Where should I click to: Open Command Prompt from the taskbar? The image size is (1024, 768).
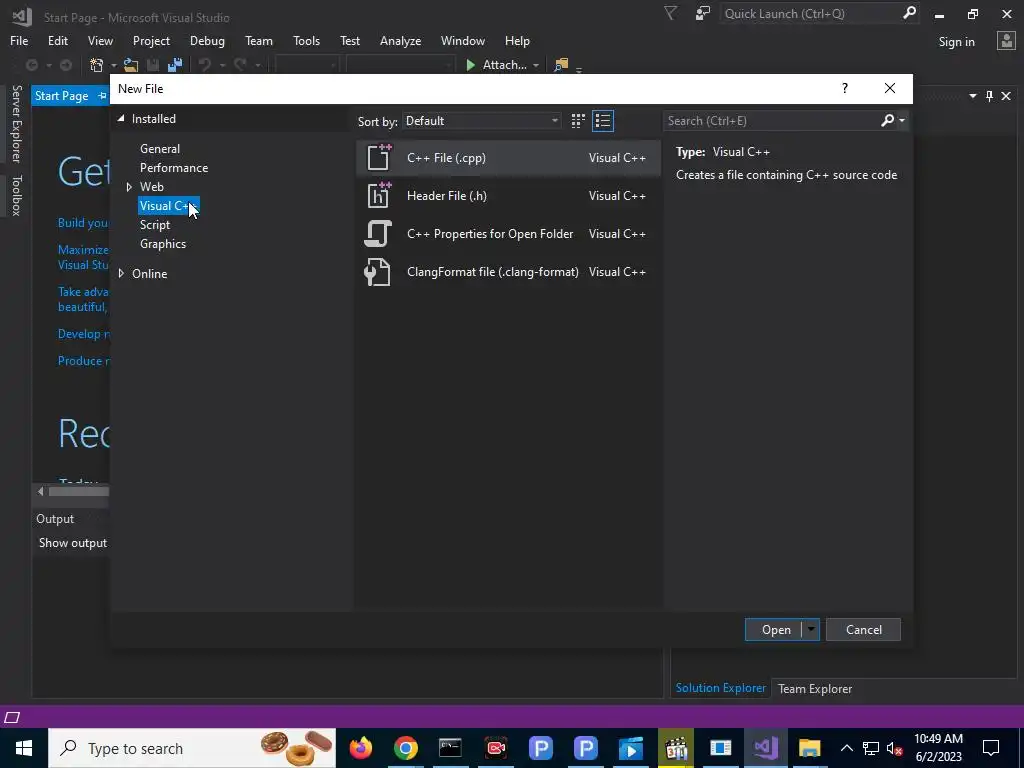451,748
